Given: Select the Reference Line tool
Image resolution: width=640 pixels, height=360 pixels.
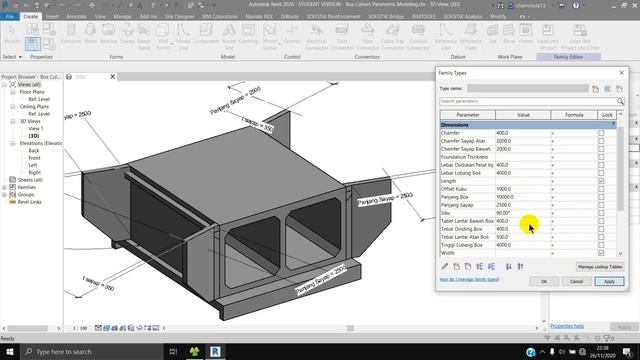Looking at the screenshot, I should 445,37.
